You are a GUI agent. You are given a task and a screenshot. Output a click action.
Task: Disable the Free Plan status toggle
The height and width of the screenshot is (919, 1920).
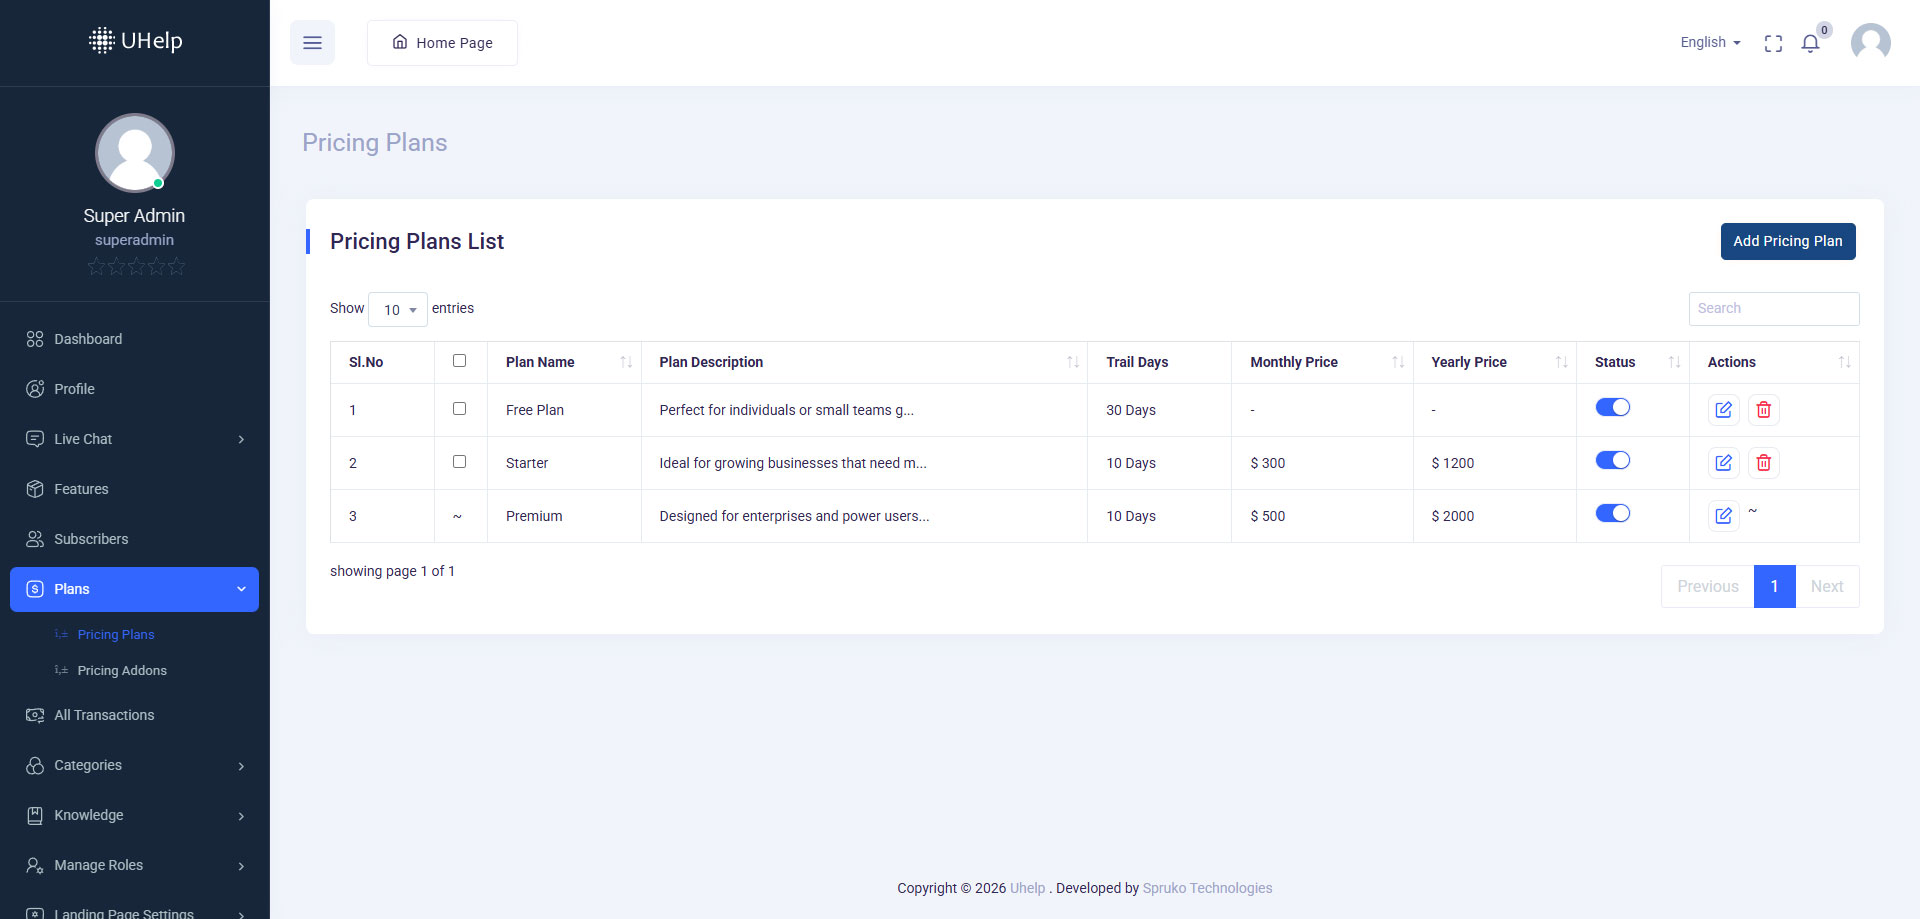(x=1612, y=407)
